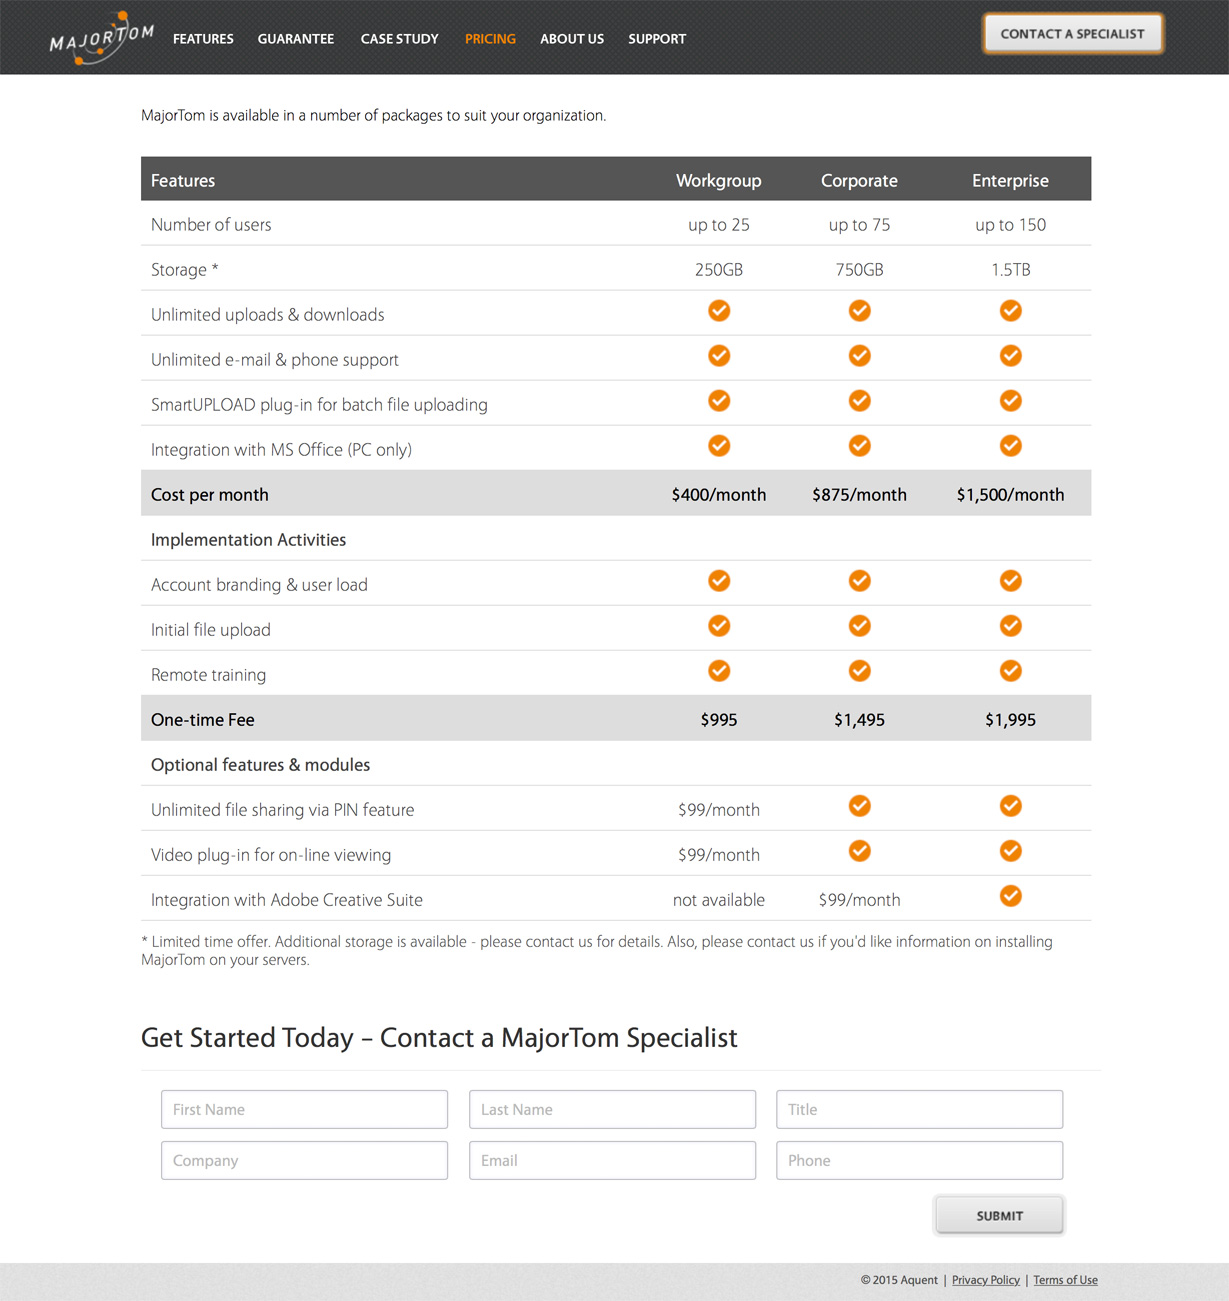Screen dimensions: 1229x1301
Task: Click Workgroup checkmark for Initial file upload
Action: click(x=719, y=626)
